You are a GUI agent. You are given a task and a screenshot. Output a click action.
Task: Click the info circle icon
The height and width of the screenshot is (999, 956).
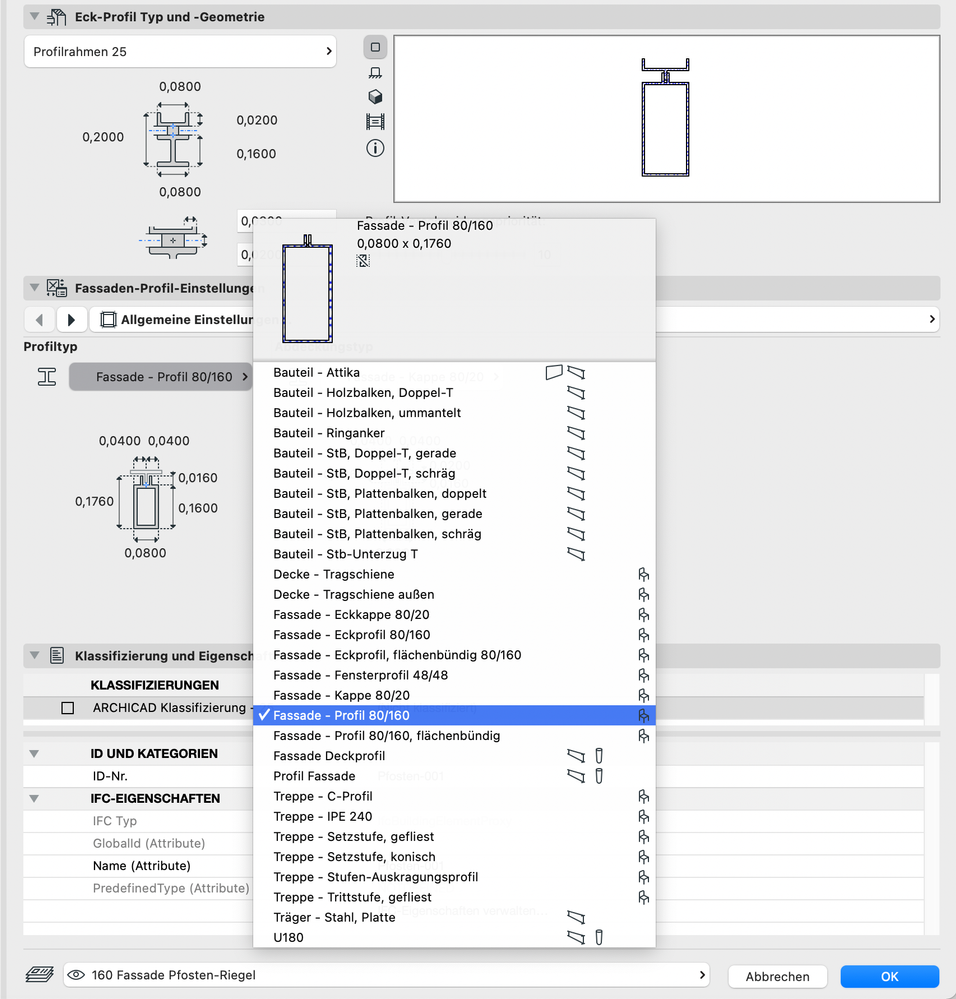point(376,148)
